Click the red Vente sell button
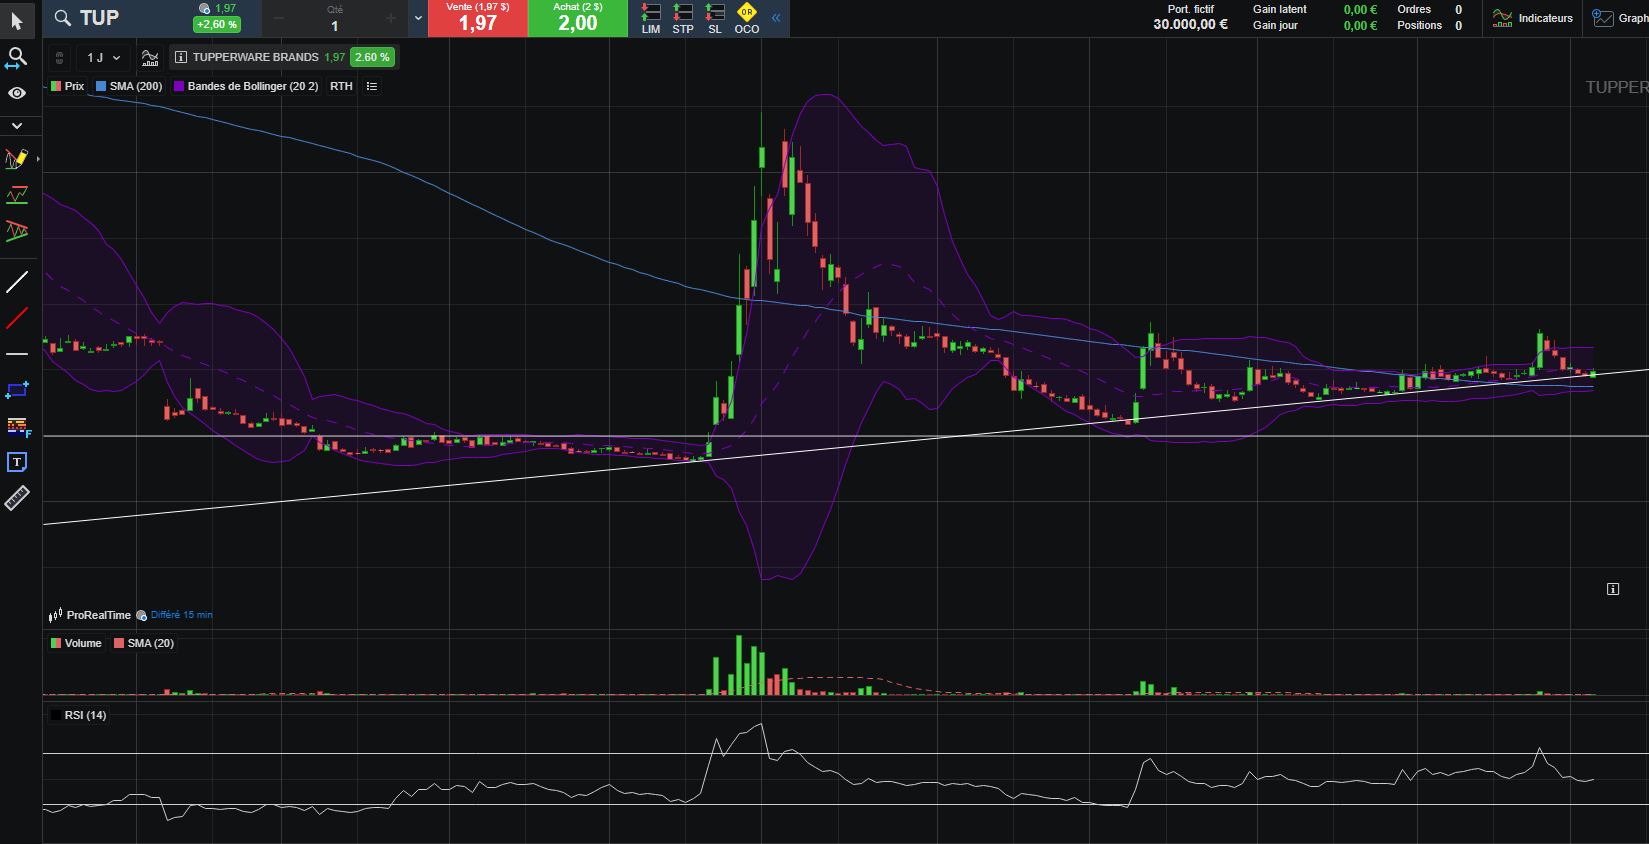 click(477, 18)
